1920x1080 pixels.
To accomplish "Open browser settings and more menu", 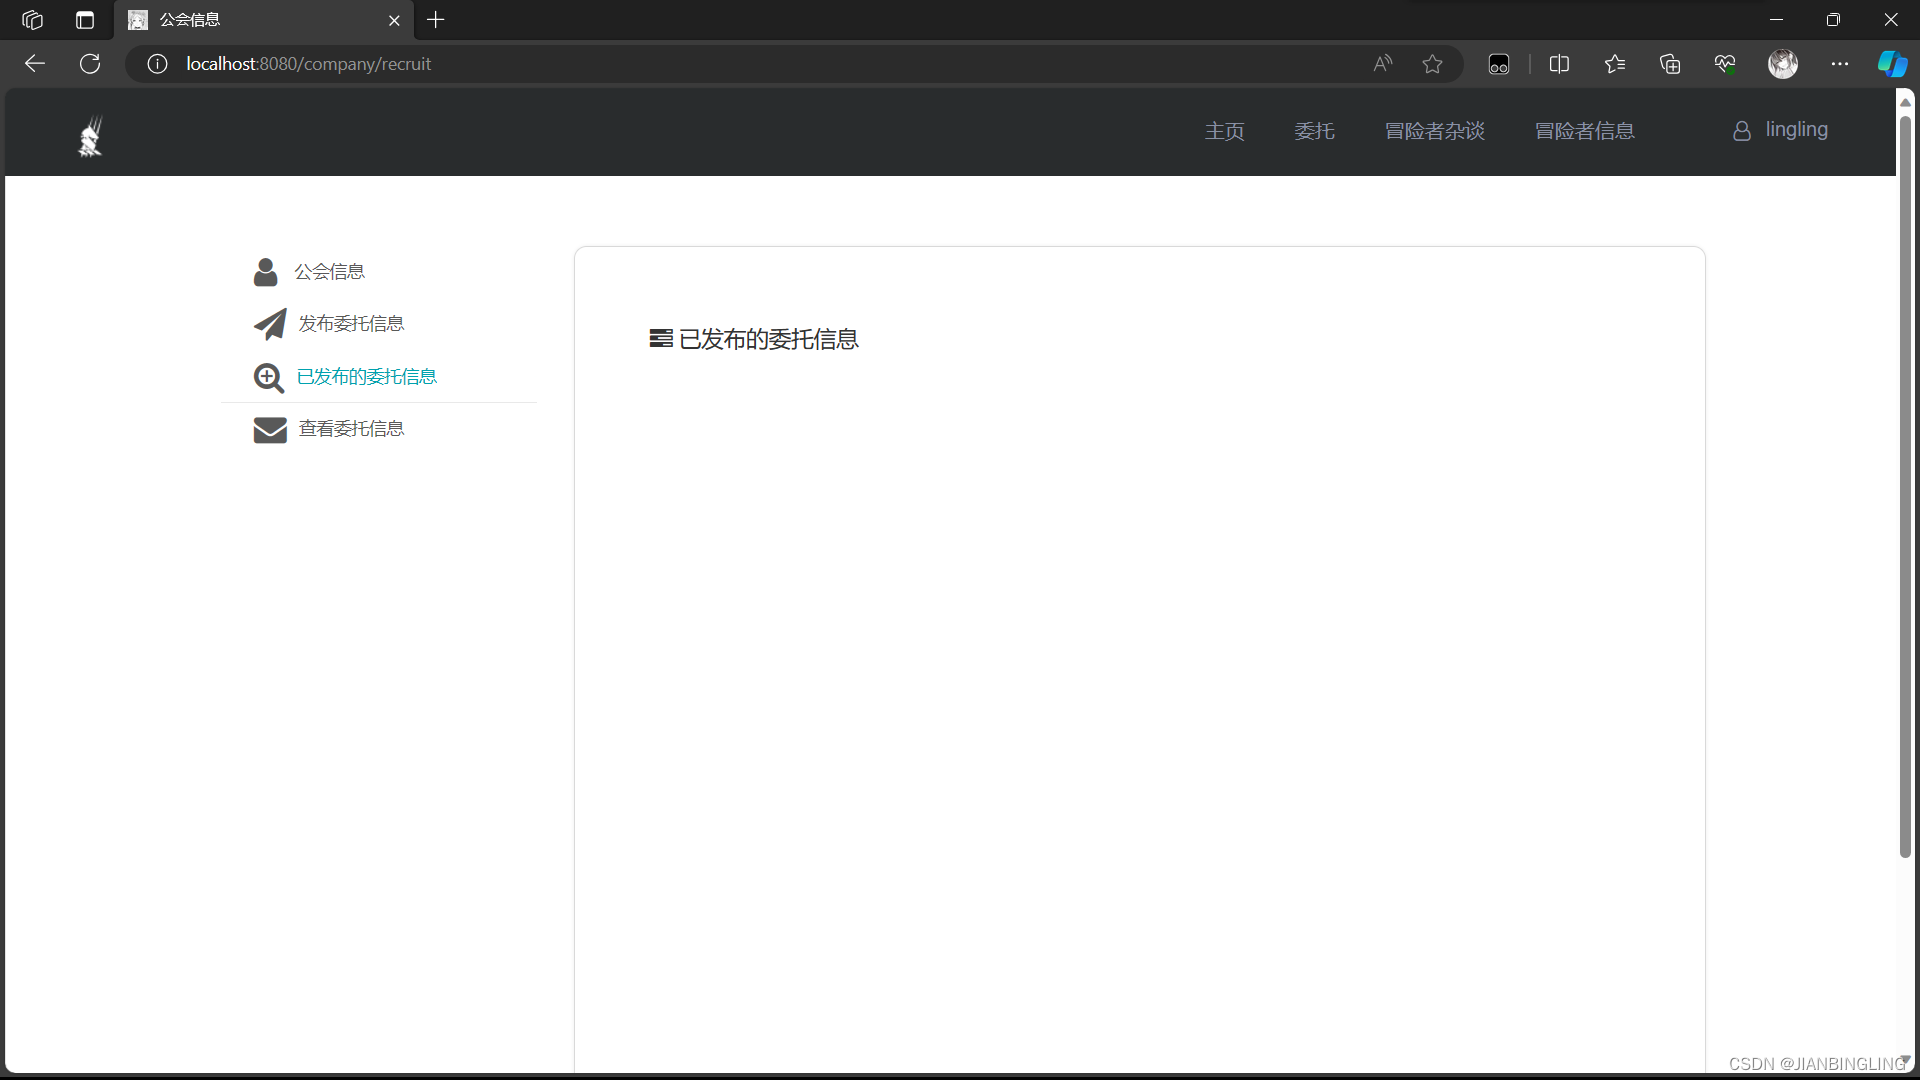I will [1840, 64].
